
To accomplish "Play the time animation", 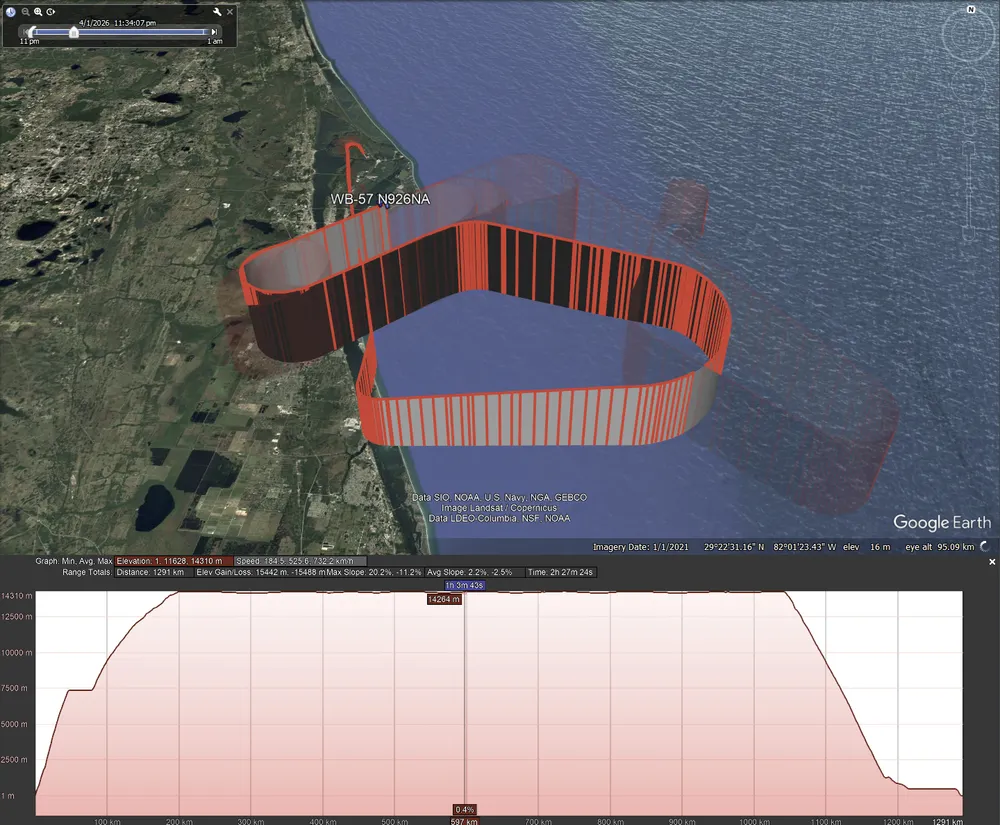I will [50, 12].
